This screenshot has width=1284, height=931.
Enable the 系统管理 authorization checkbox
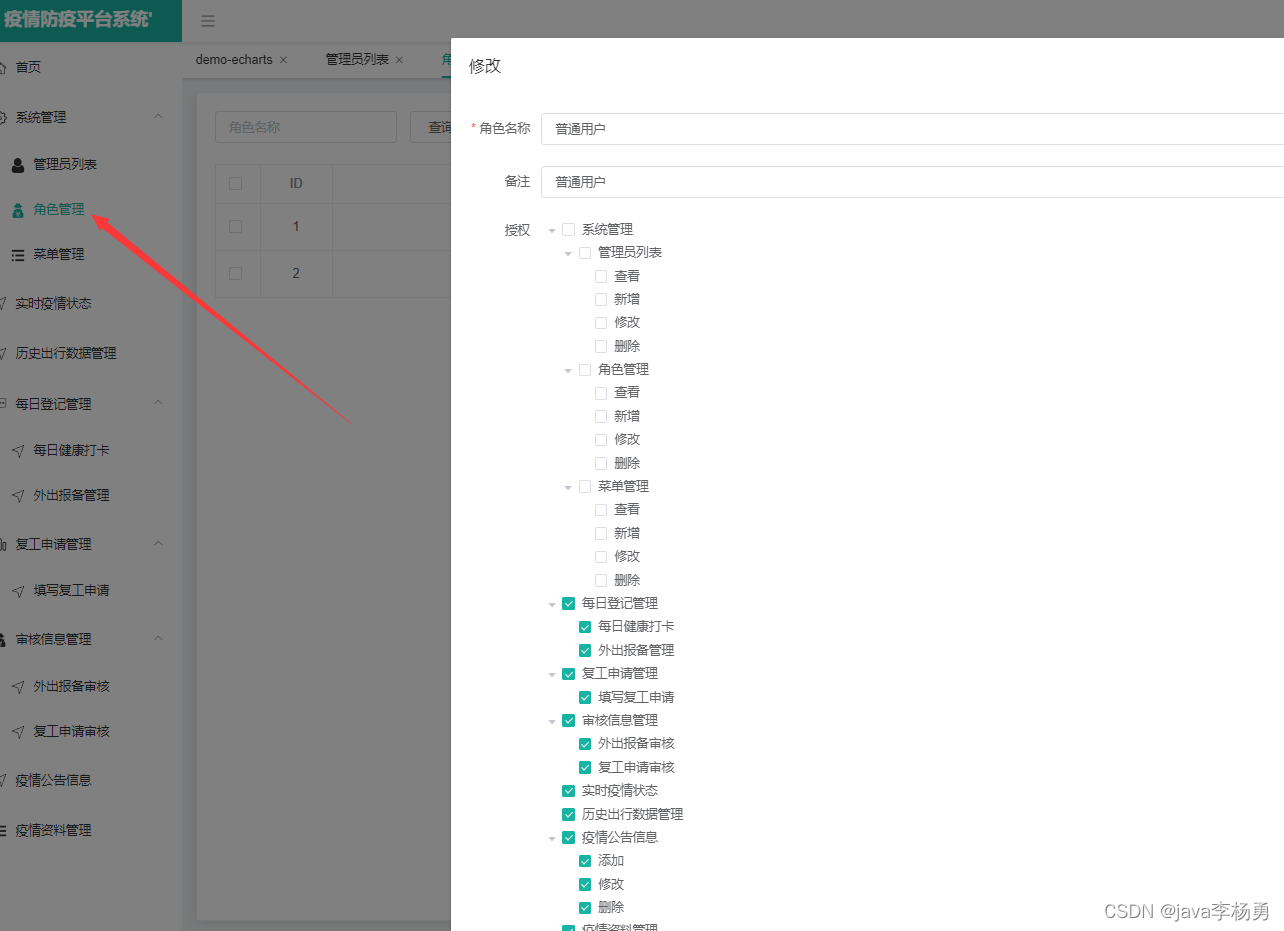pos(568,228)
